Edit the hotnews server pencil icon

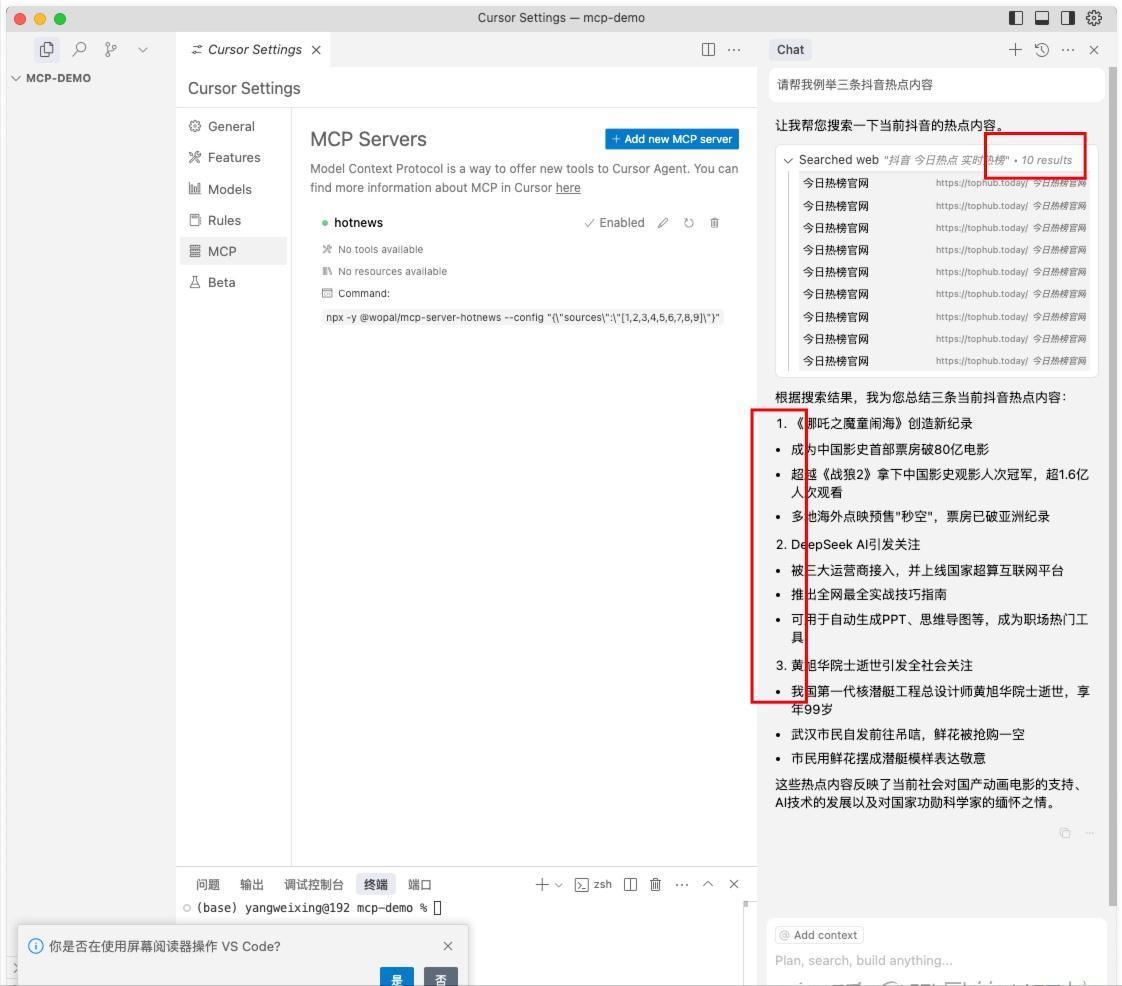coord(663,223)
